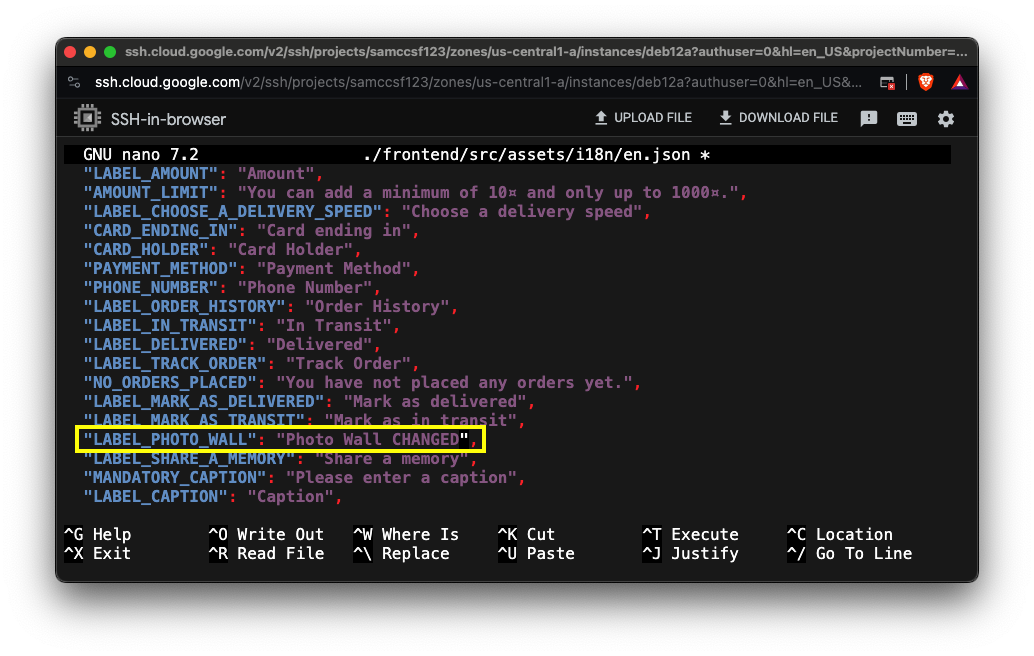Screen dimensions: 1034x656
Task: Click the ^O Write Out shortcut
Action: 266,535
